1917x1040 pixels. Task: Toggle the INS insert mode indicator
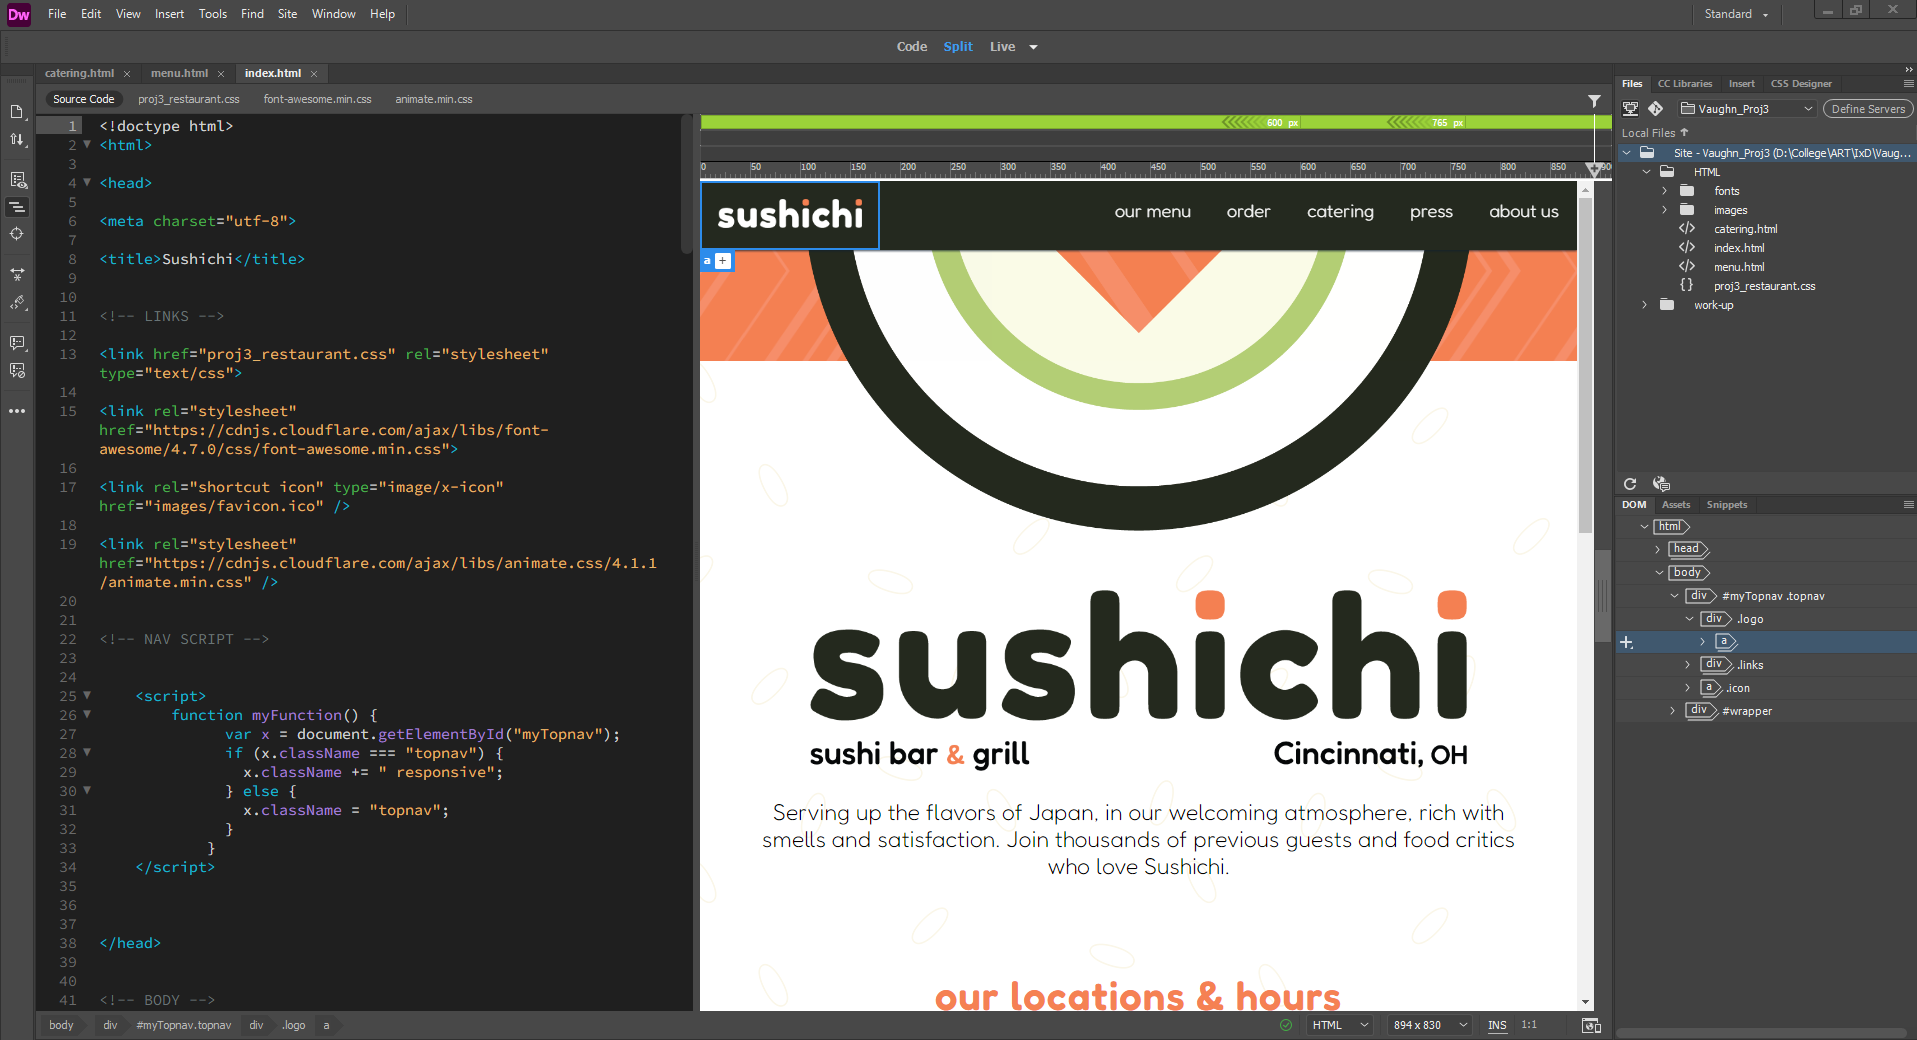click(1497, 1025)
